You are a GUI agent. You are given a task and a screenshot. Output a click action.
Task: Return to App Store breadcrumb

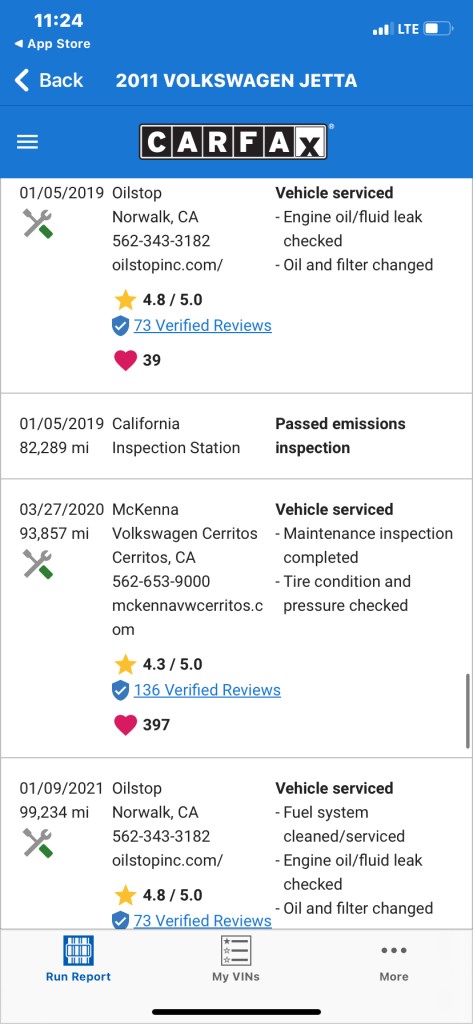coord(52,44)
